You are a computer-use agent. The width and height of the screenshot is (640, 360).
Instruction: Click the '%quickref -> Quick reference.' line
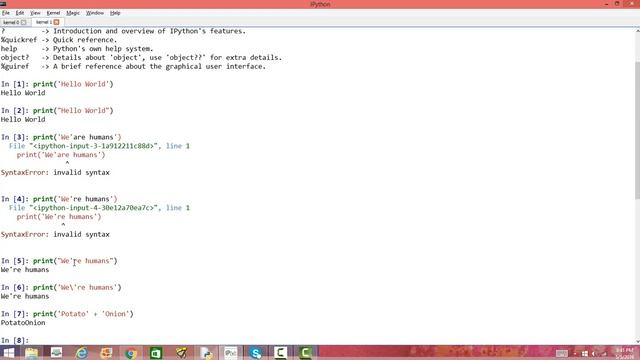59,40
